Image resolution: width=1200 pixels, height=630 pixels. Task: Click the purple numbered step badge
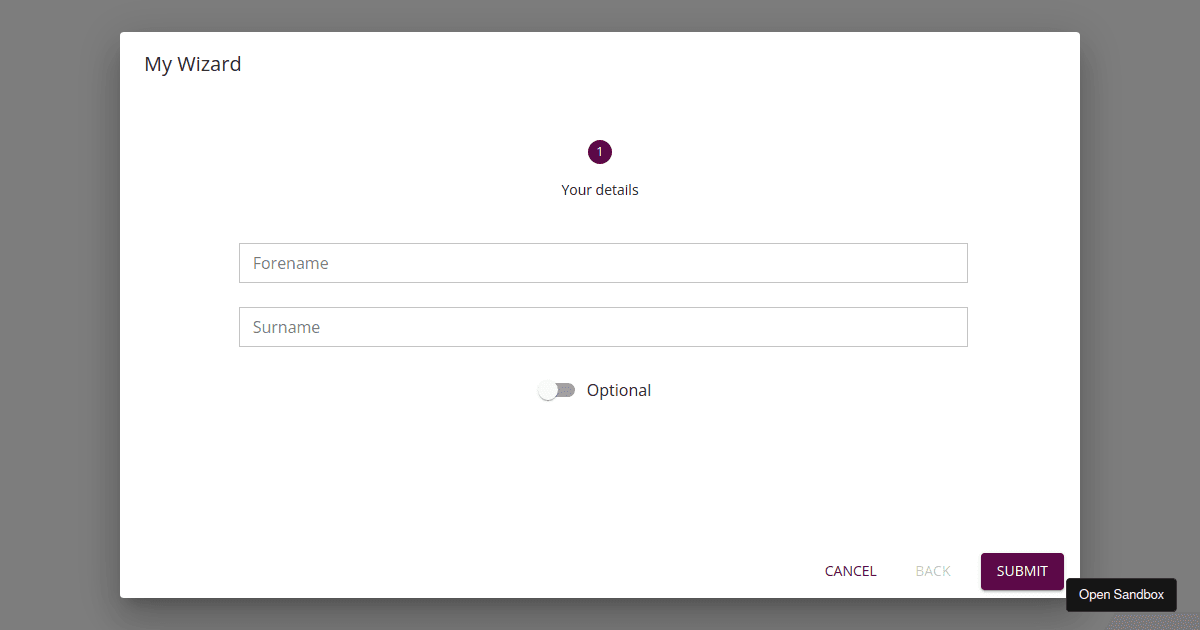[599, 151]
